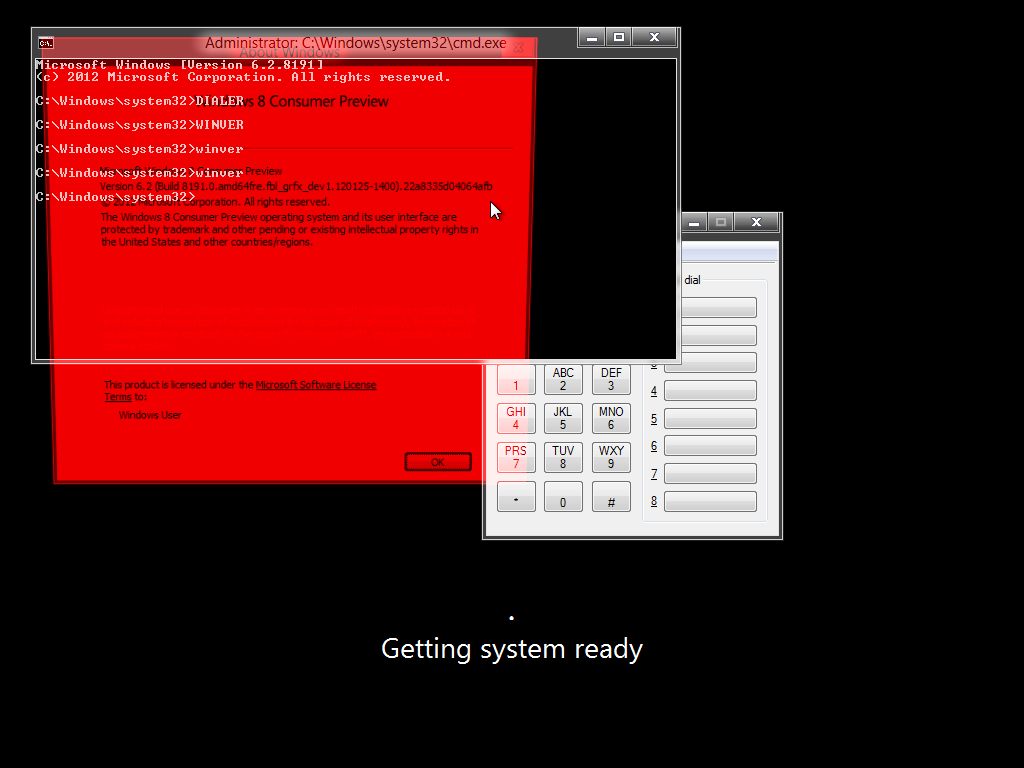This screenshot has width=1024, height=768.
Task: Tap the JKL 5 keypad button
Action: 563,418
